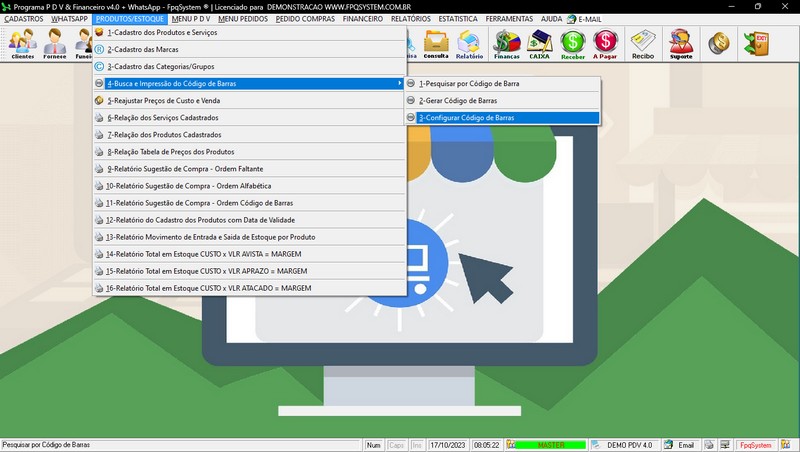Click the green Receber dollar icon

573,44
